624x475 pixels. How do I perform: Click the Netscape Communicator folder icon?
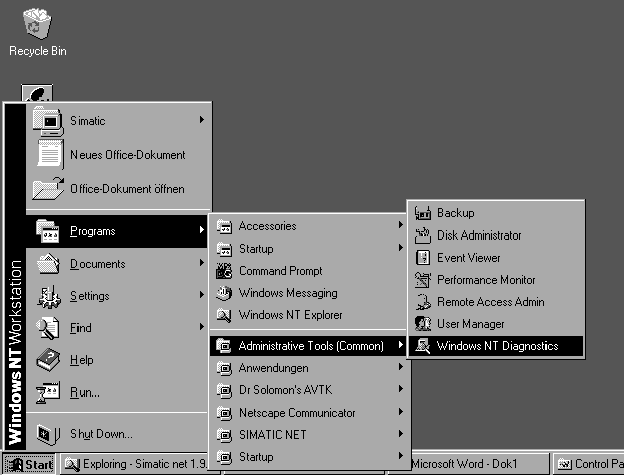click(x=224, y=413)
